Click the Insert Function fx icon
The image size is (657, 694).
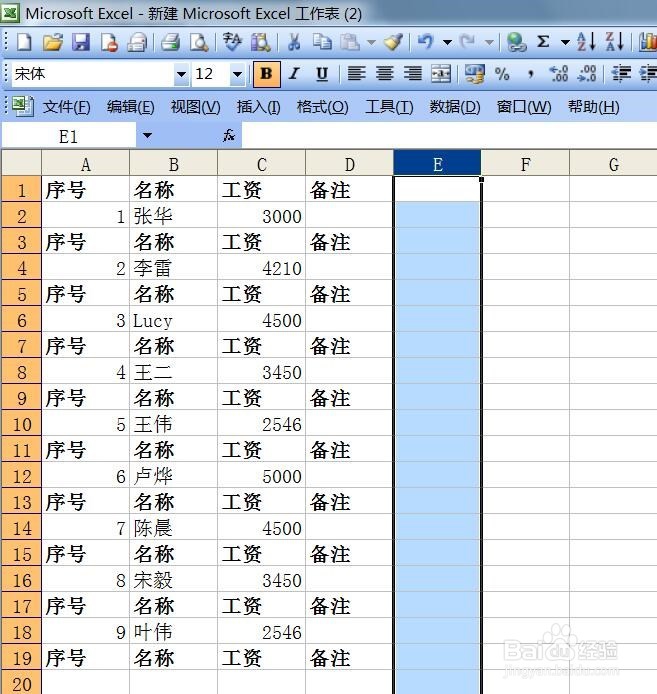(x=229, y=135)
